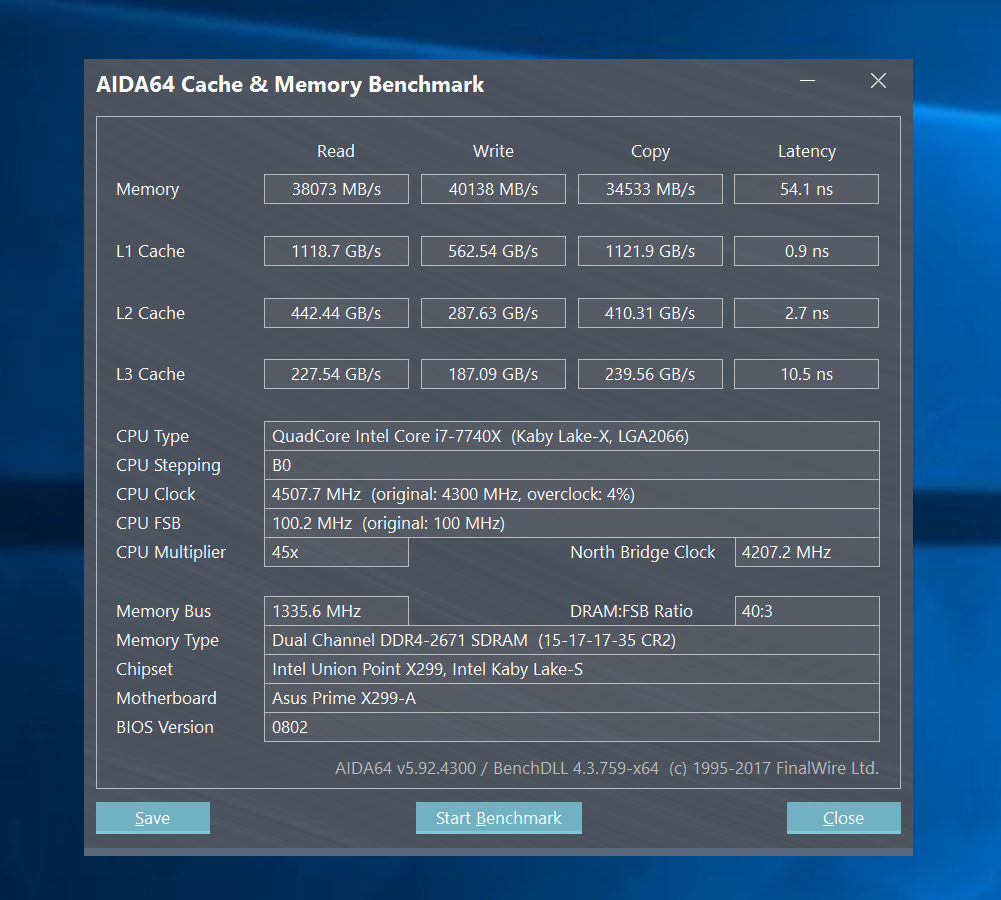
Task: Click the North Bridge Clock label
Action: (x=643, y=552)
